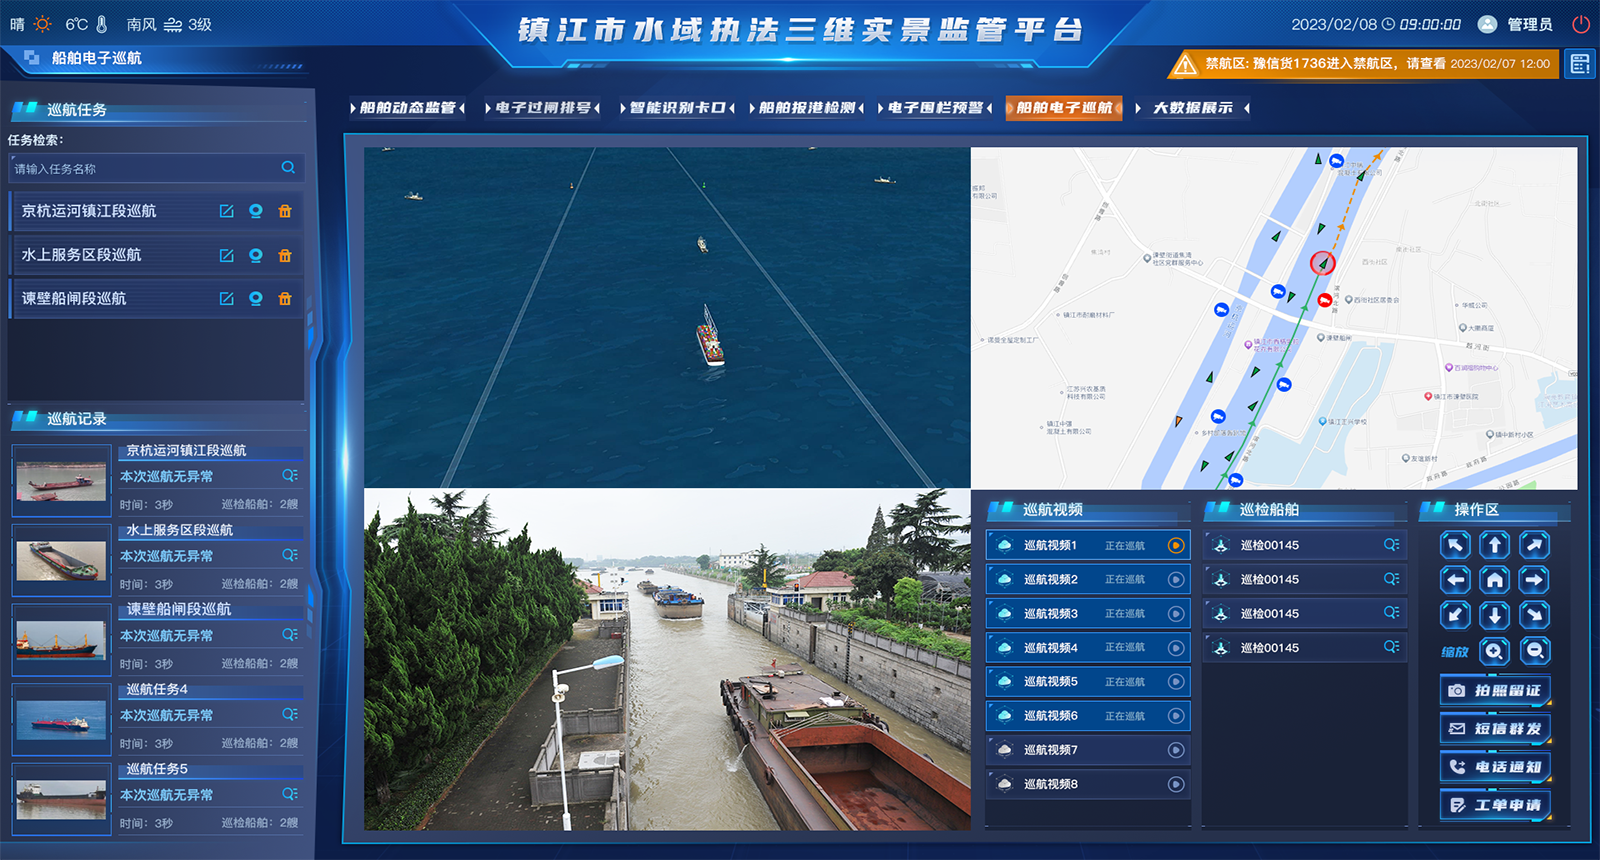Click the up arrow in the 操作区 panel
The height and width of the screenshot is (860, 1600).
[1494, 545]
